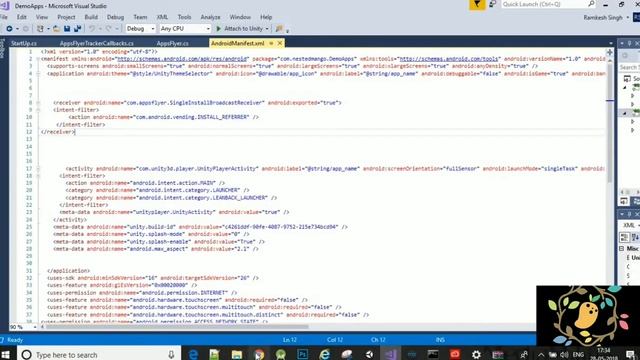Screen dimensions: 640x360
Task: Open Settings gear from the taskbar
Action: coord(476,354)
